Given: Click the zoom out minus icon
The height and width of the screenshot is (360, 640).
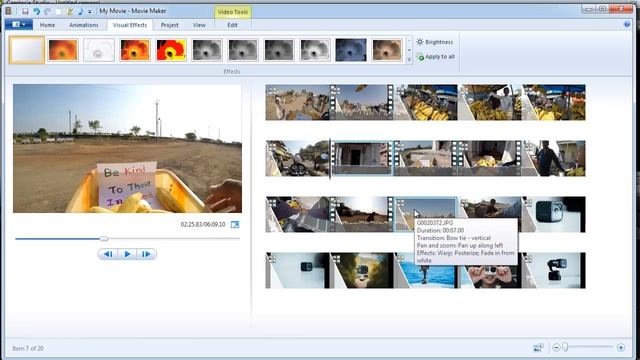Looking at the screenshot, I should [556, 347].
